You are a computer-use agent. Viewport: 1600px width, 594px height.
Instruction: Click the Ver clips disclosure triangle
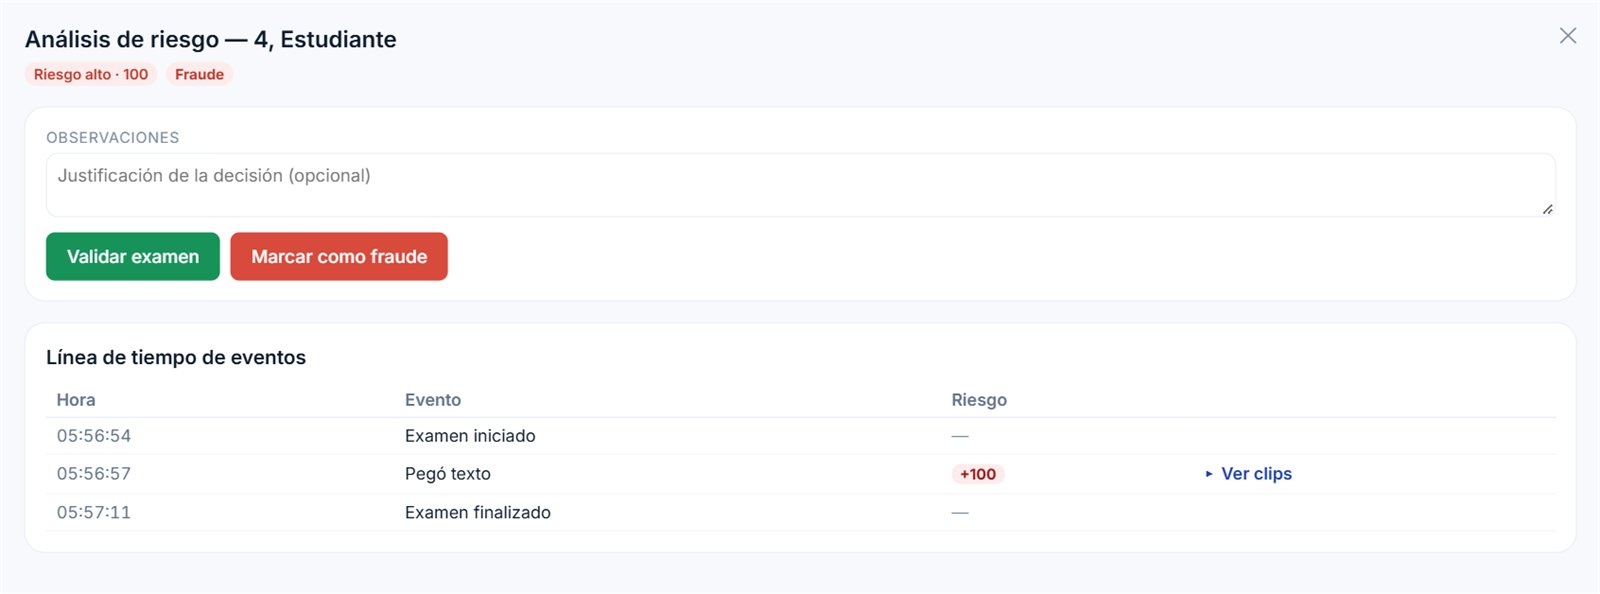[x=1209, y=474]
